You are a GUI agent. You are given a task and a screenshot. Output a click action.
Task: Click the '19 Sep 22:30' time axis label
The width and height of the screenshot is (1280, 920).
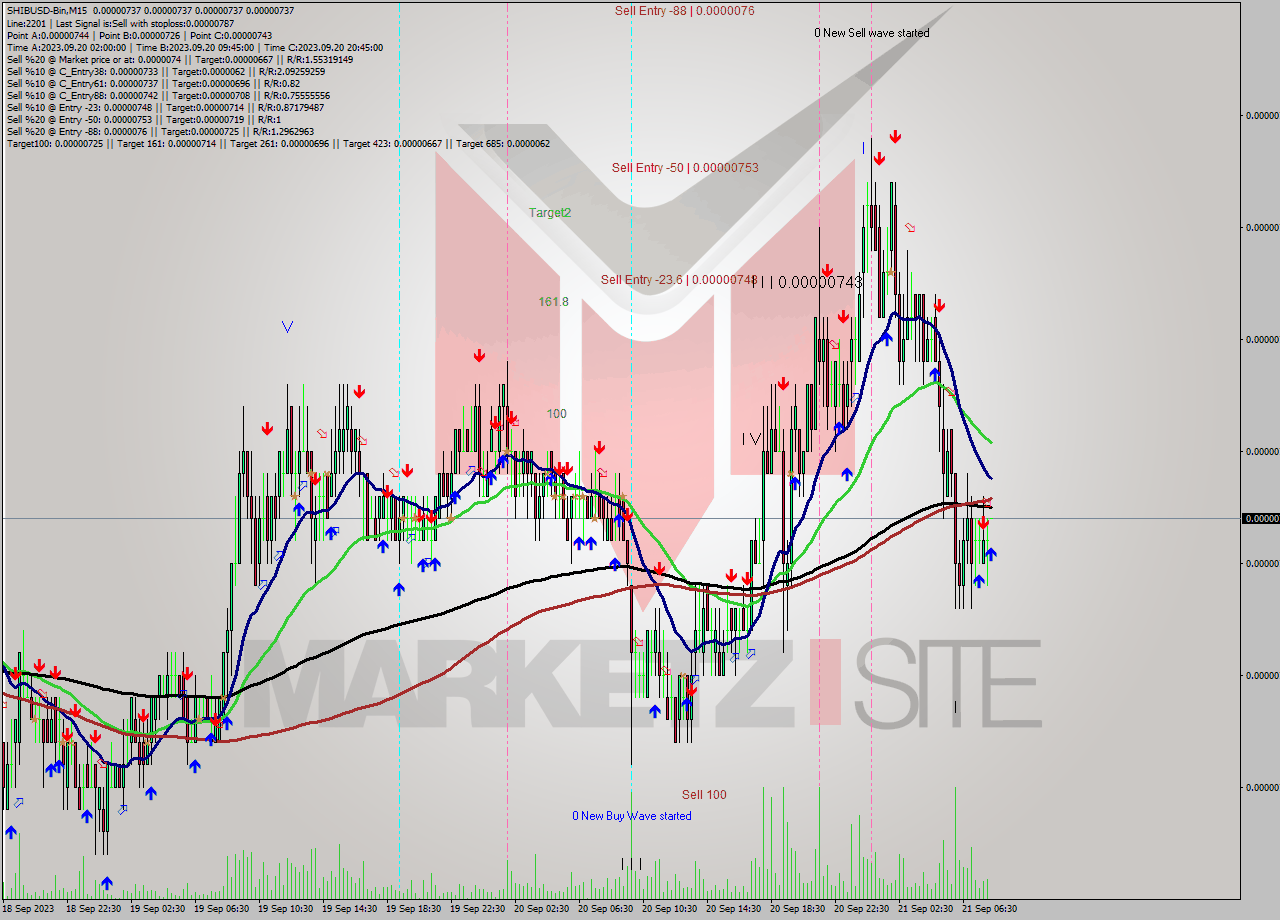tap(478, 909)
